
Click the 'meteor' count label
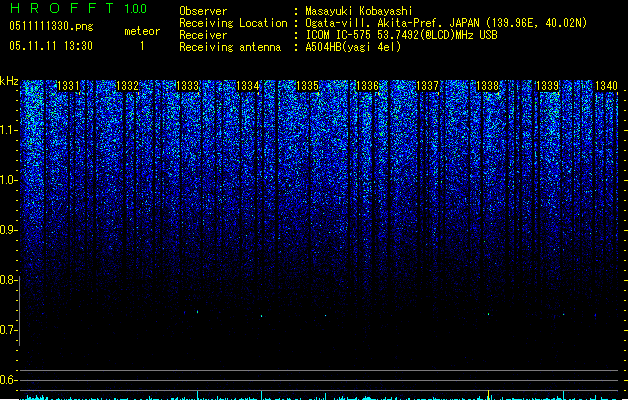(x=142, y=31)
